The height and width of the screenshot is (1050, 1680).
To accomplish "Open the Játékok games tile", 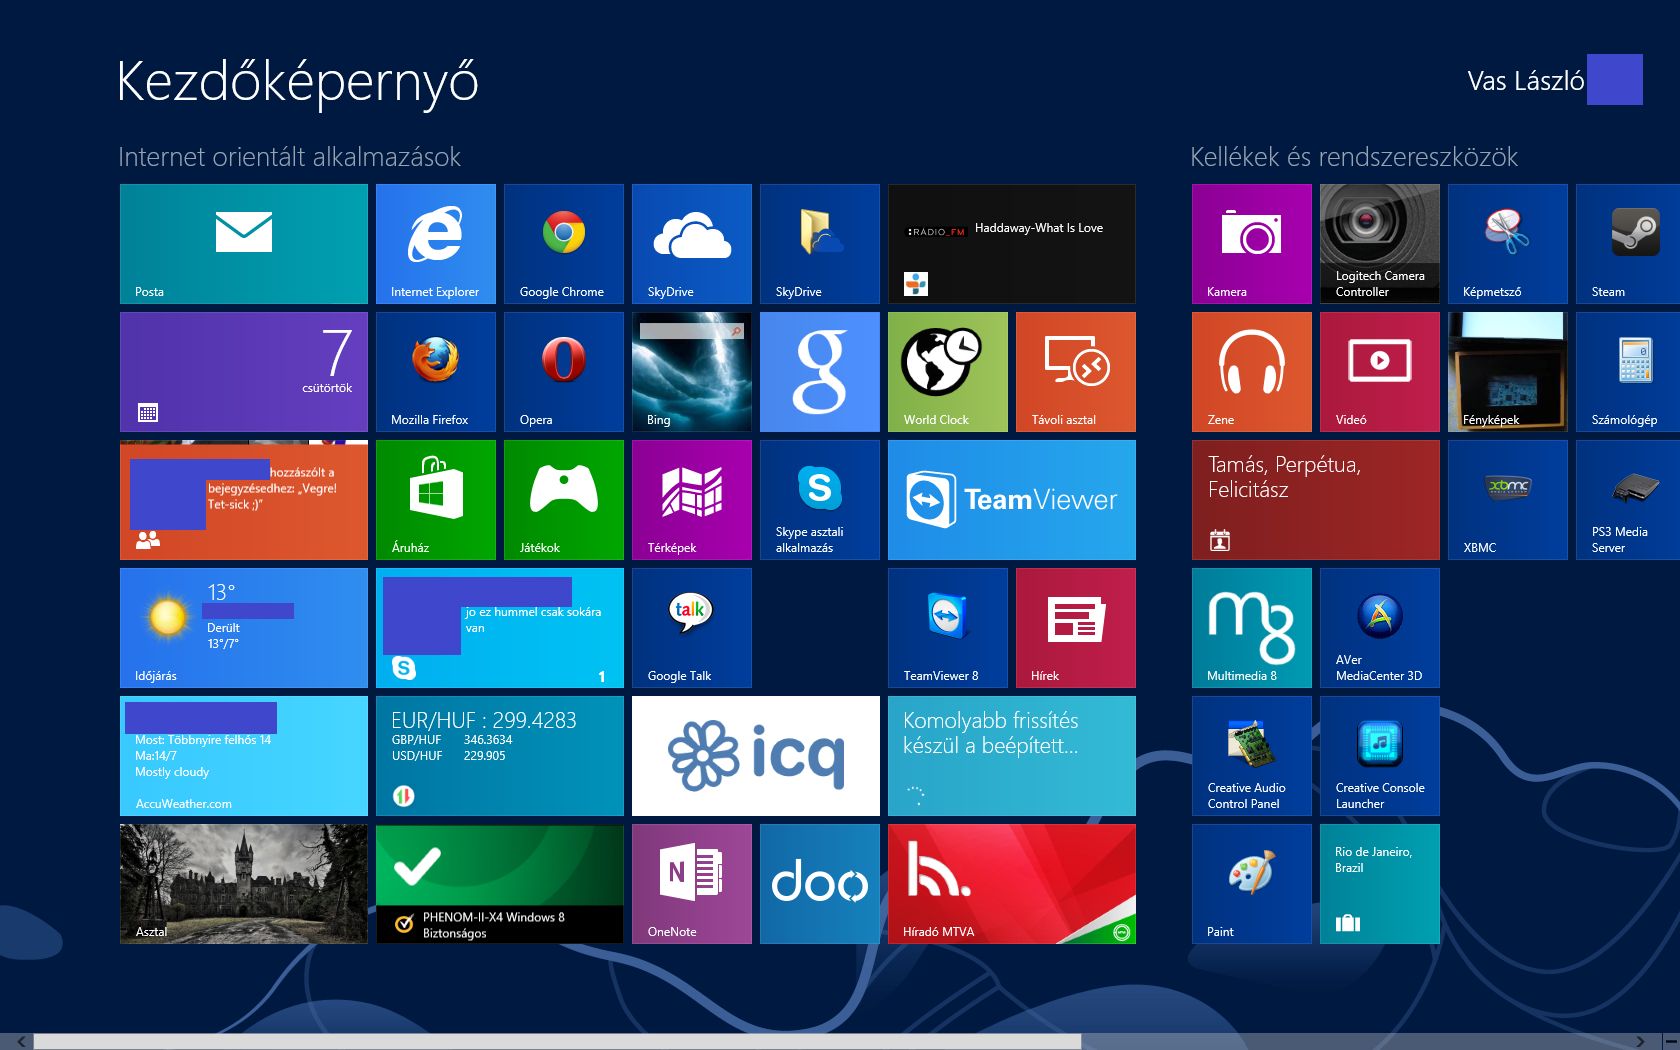I will pos(564,500).
